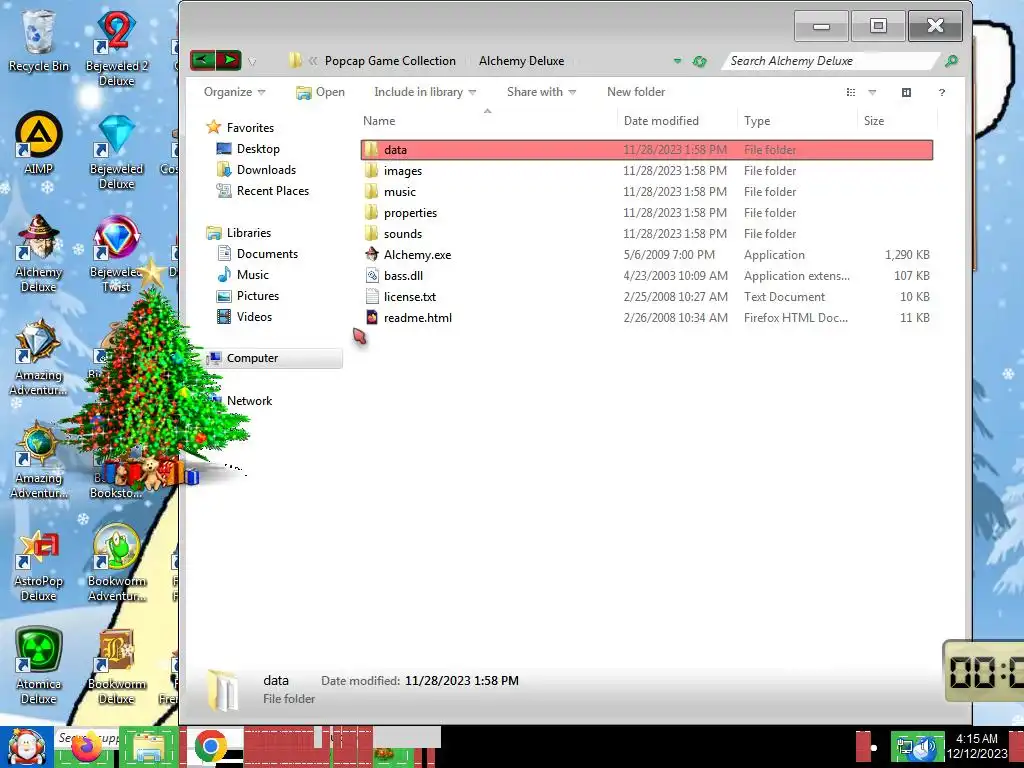Select Computer in the navigation pane
The image size is (1024, 768).
click(x=273, y=358)
